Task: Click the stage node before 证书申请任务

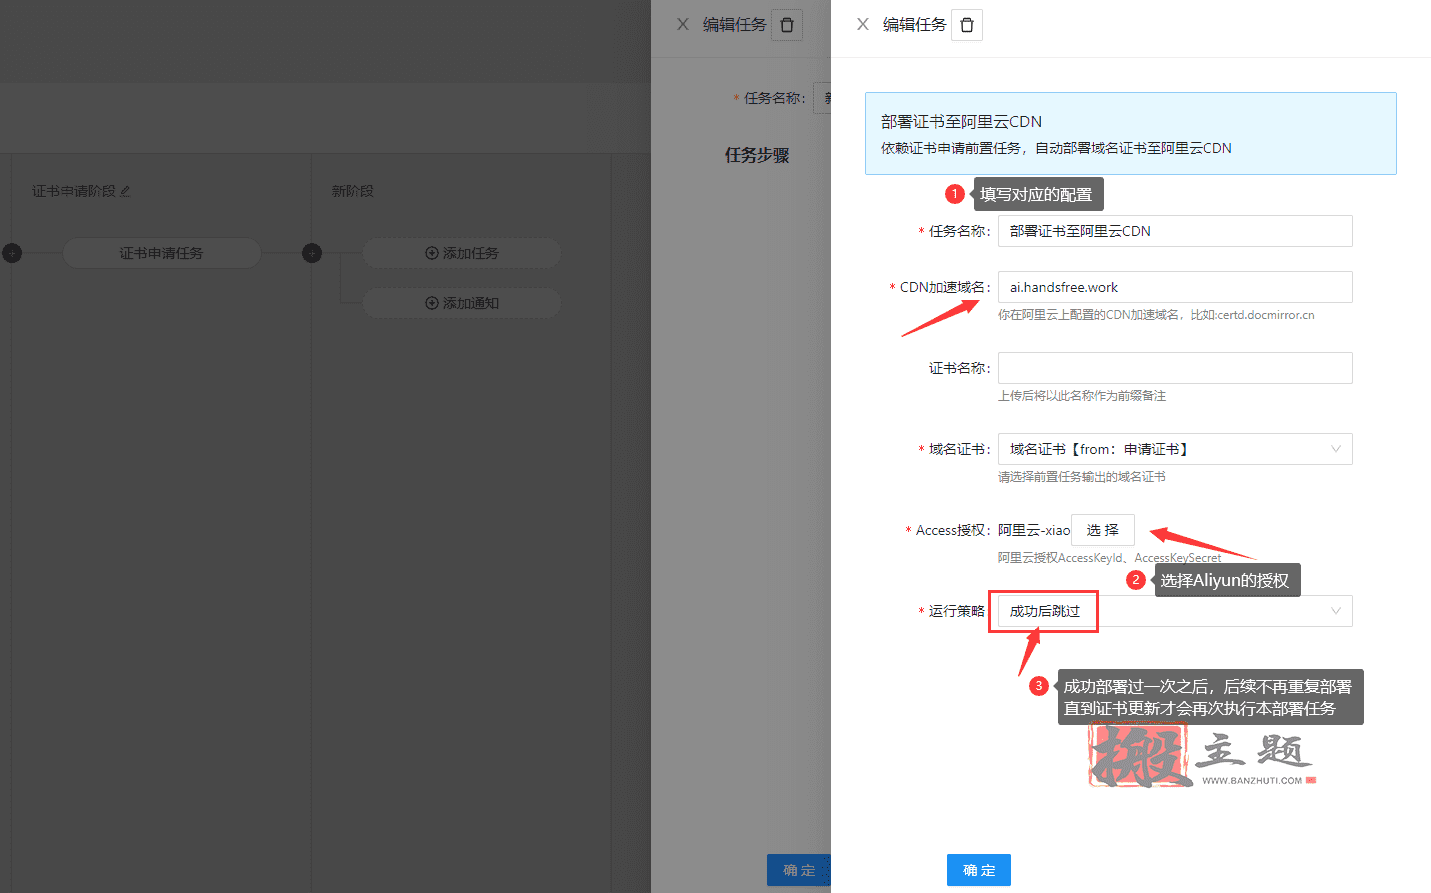Action: click(12, 253)
